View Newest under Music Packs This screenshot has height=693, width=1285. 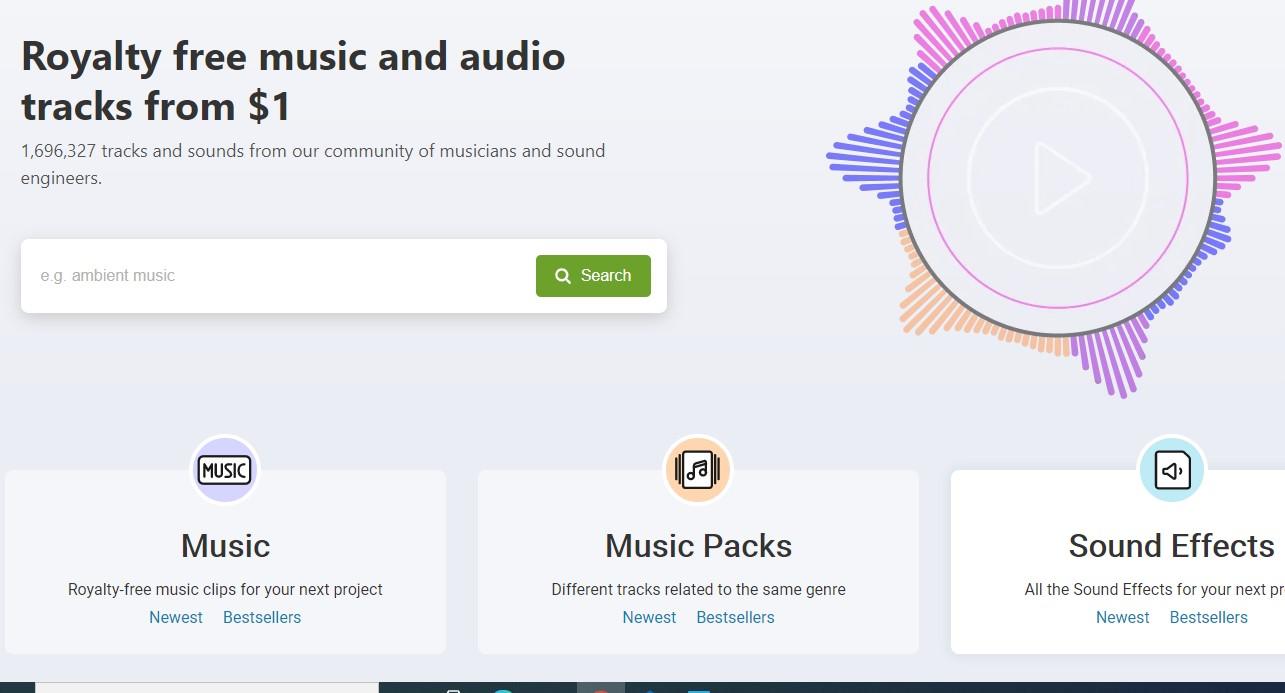pyautogui.click(x=649, y=617)
